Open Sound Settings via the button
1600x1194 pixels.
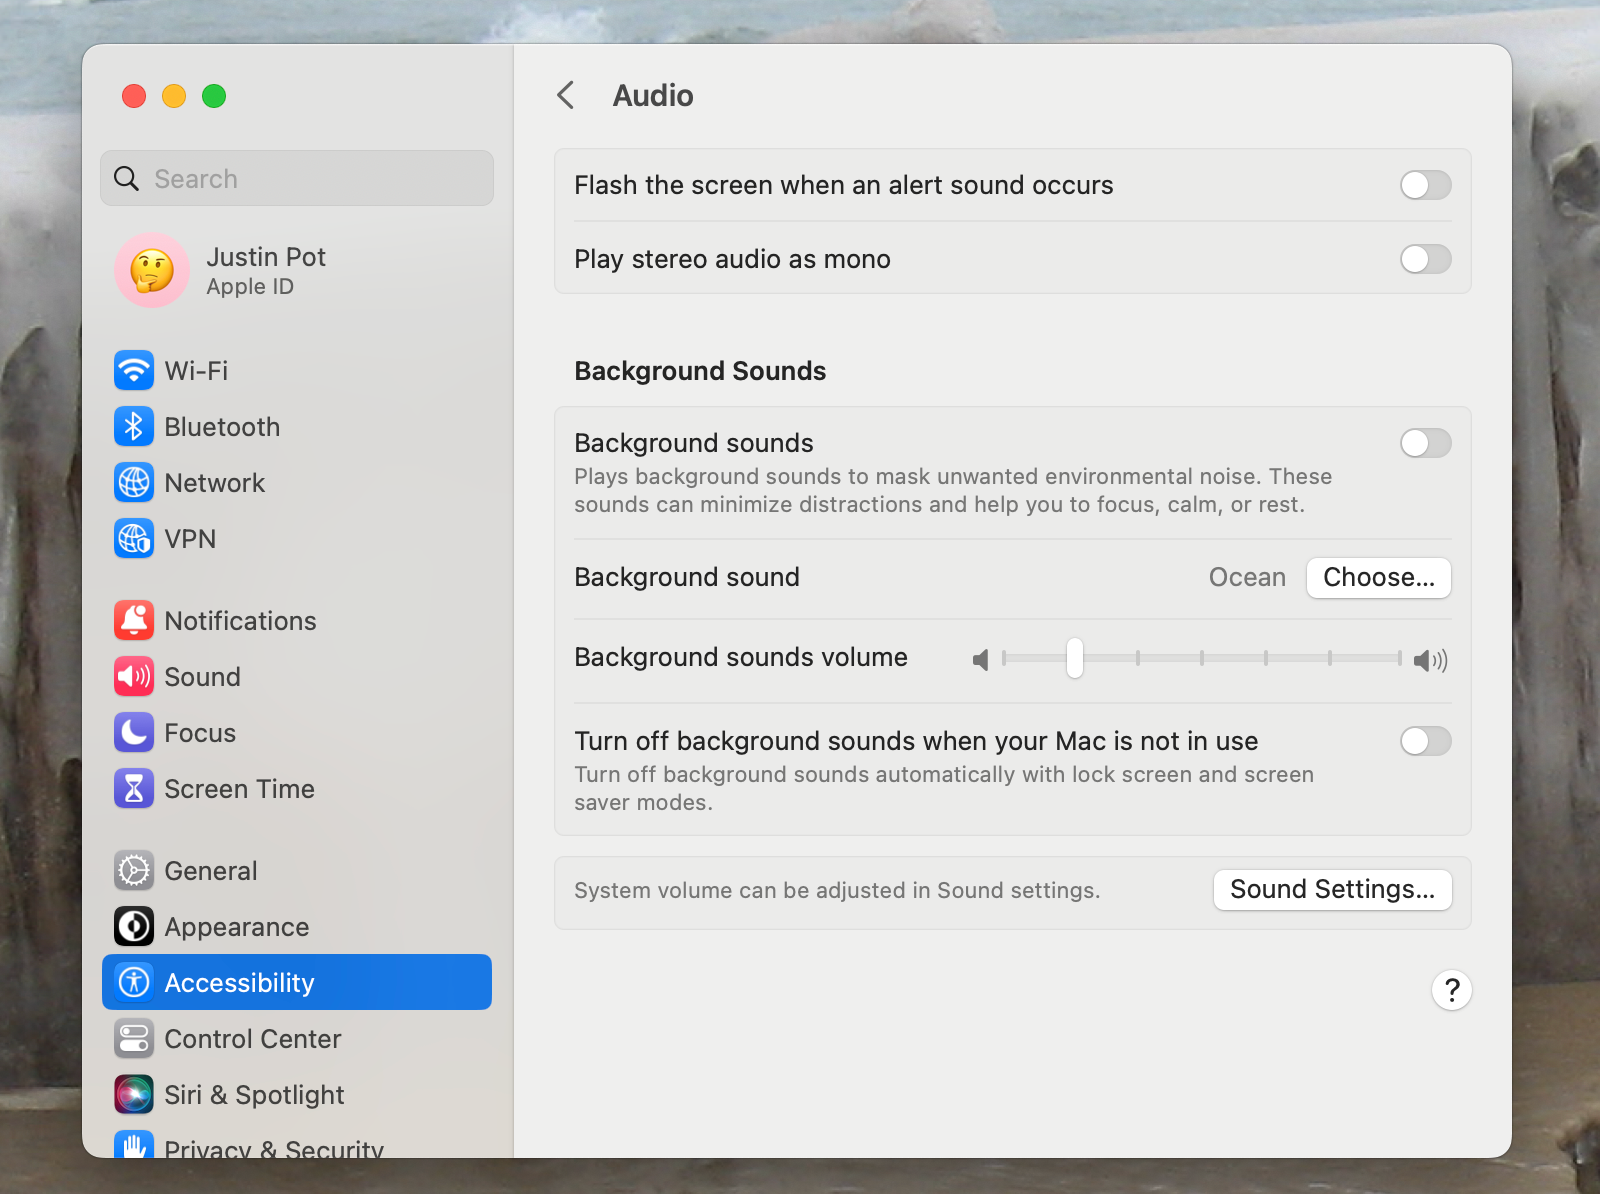[x=1332, y=889]
